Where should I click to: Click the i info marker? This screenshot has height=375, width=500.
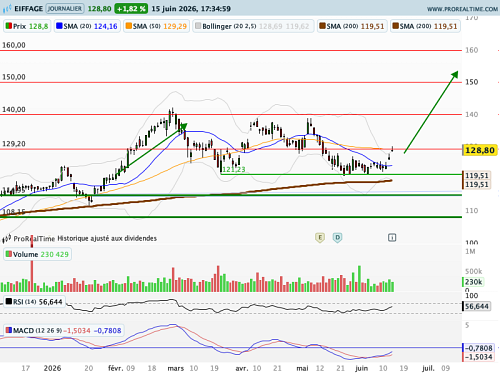(392, 238)
